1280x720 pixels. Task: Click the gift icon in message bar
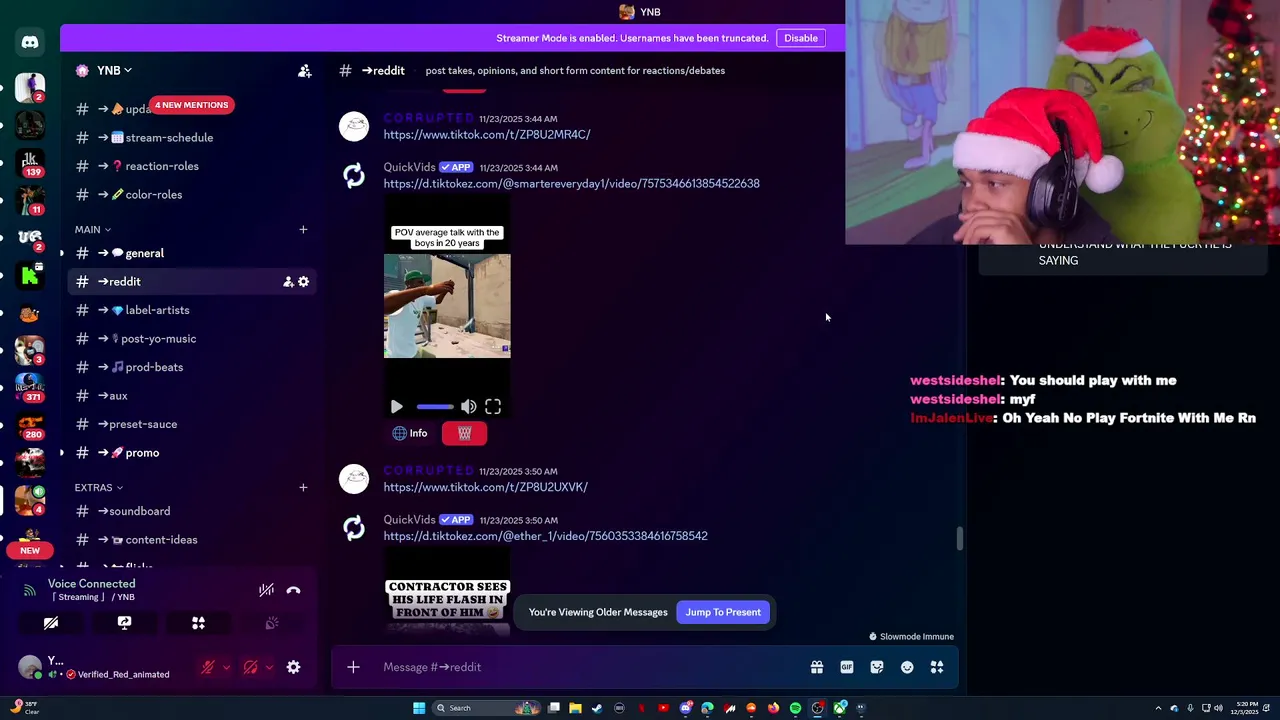click(817, 667)
